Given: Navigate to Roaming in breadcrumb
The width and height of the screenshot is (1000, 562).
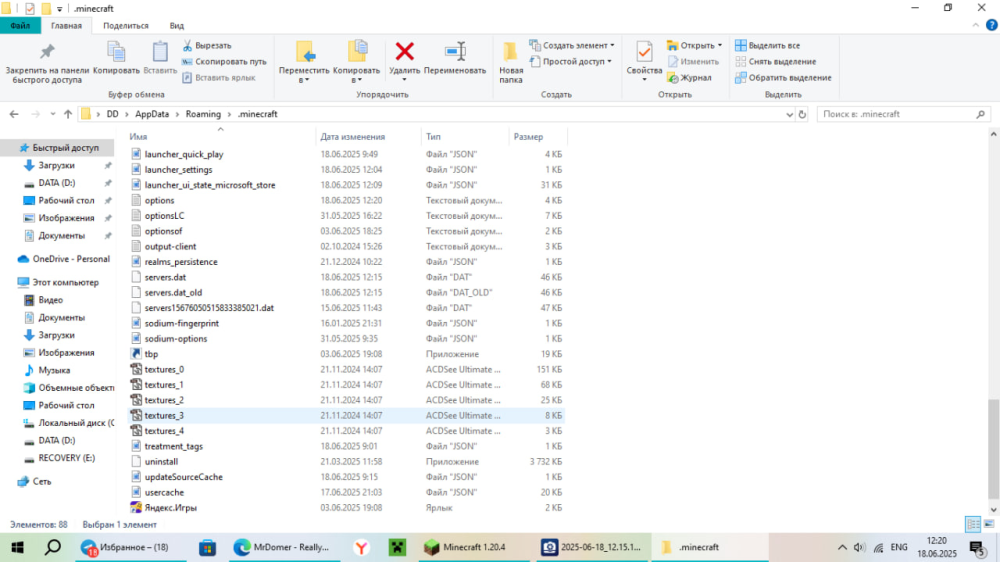Looking at the screenshot, I should point(203,114).
